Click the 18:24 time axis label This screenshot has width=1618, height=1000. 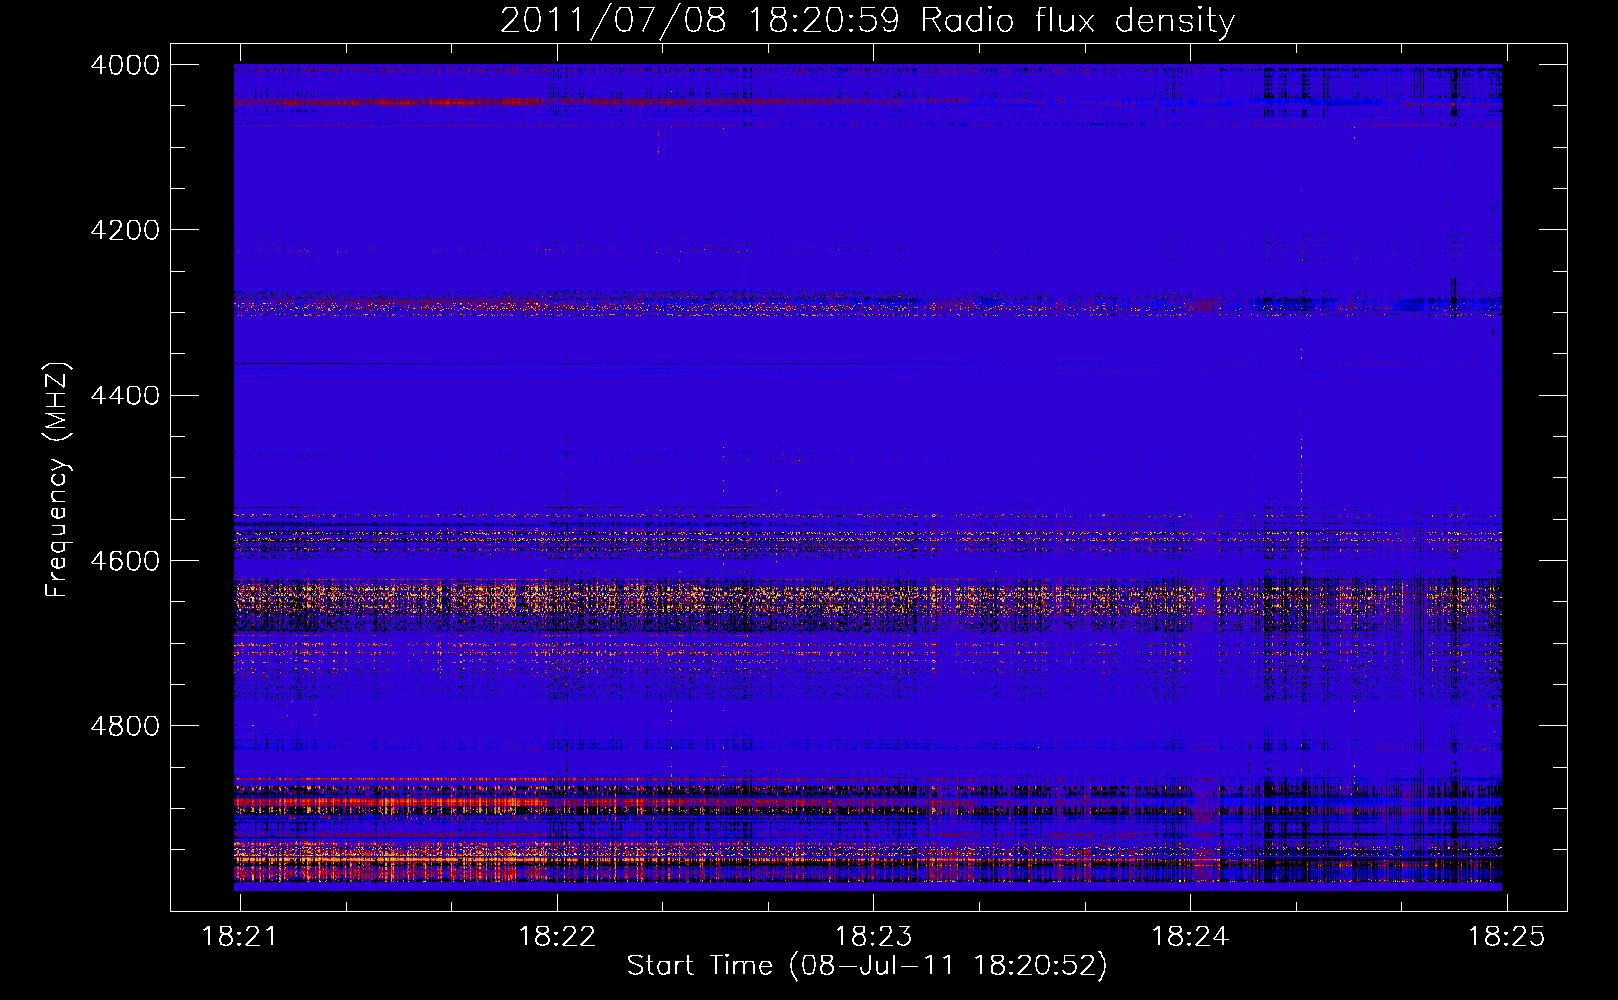(1190, 937)
